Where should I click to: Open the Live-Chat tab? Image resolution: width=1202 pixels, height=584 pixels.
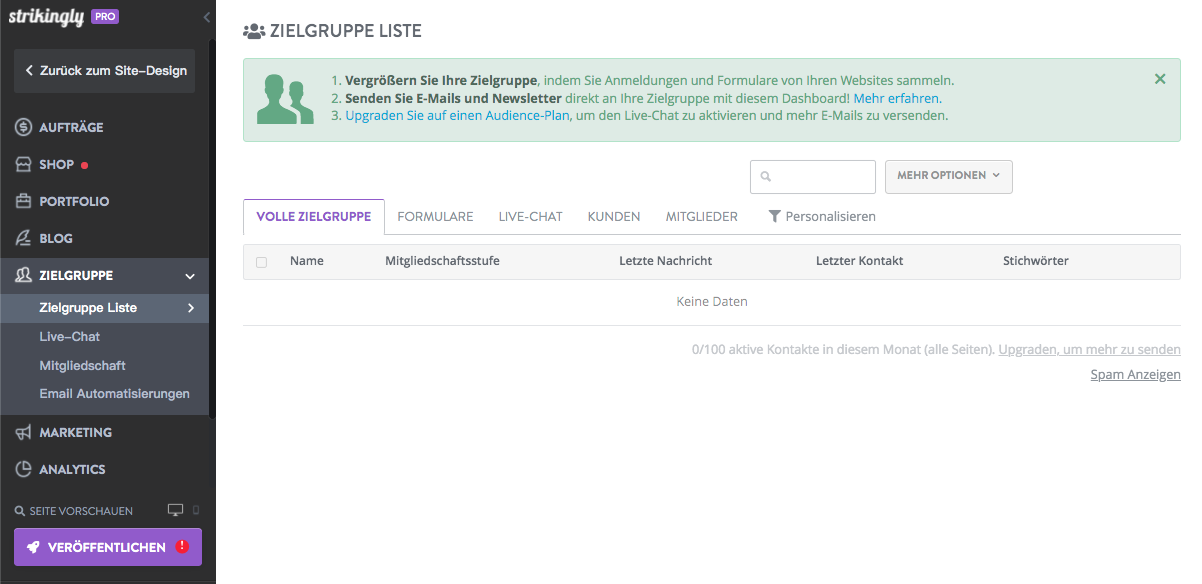click(530, 217)
